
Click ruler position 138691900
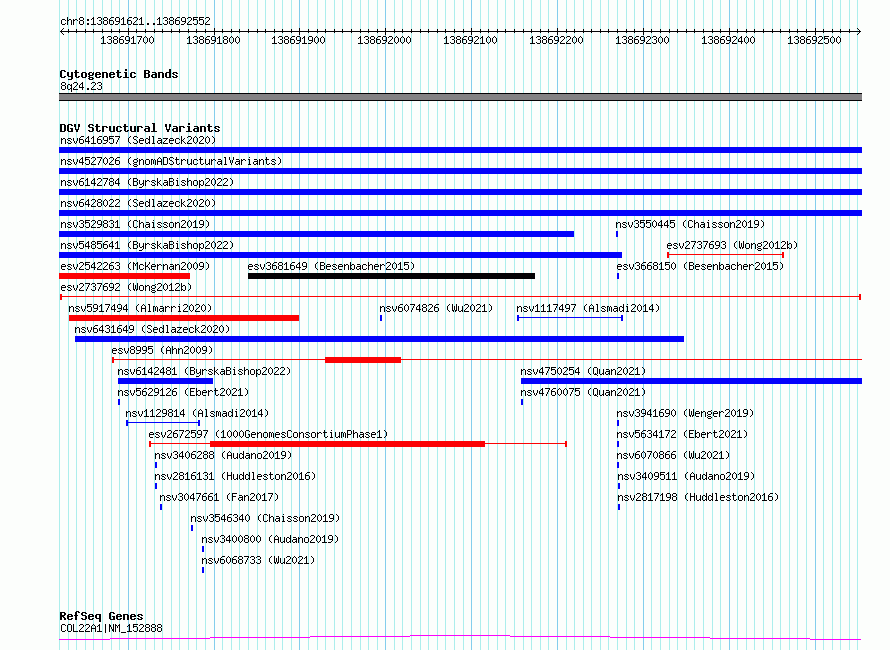point(298,40)
